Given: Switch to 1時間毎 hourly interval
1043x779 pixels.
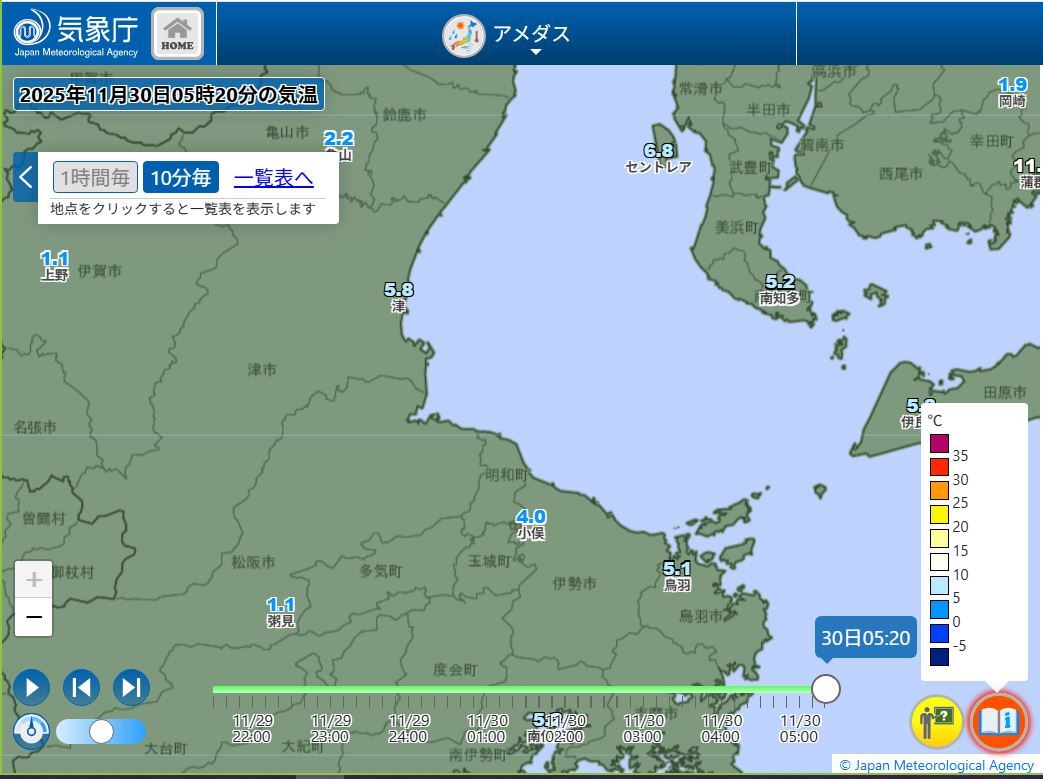Looking at the screenshot, I should (95, 178).
